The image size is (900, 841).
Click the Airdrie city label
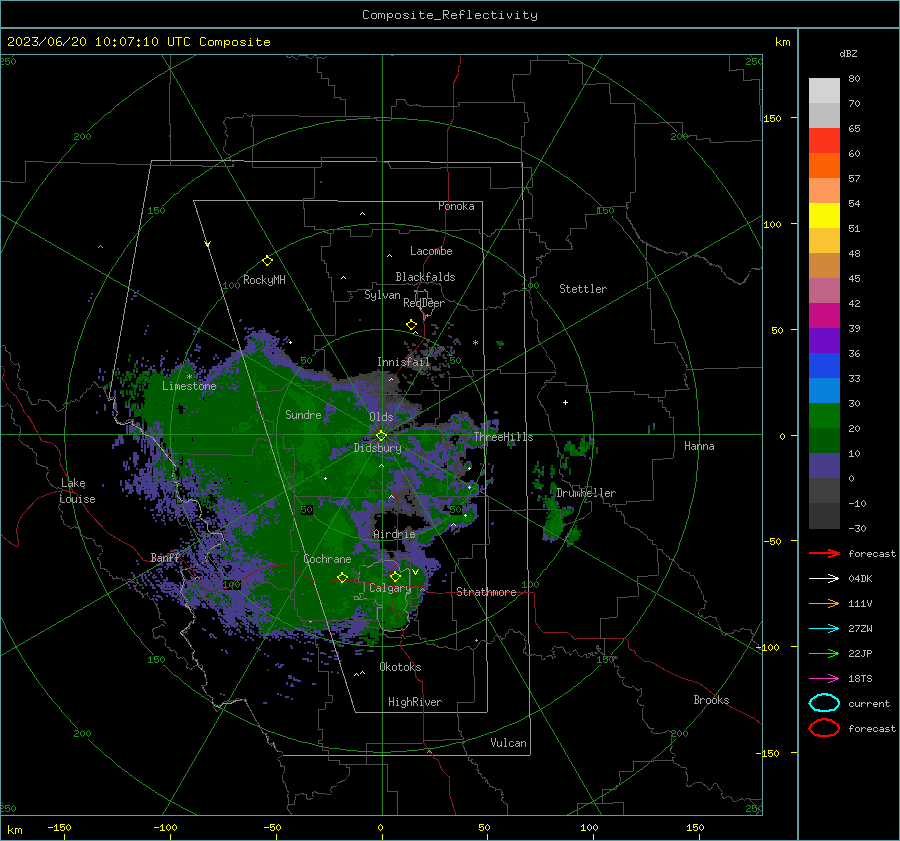pos(394,534)
